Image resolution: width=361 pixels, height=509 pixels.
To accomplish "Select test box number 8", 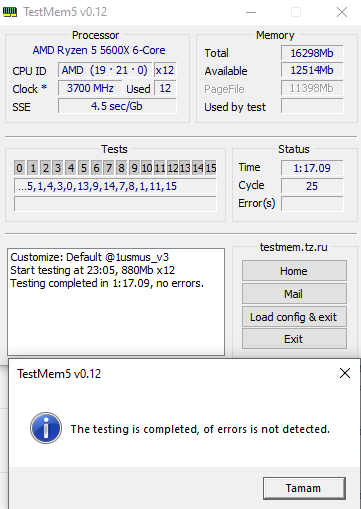I will (x=121, y=168).
